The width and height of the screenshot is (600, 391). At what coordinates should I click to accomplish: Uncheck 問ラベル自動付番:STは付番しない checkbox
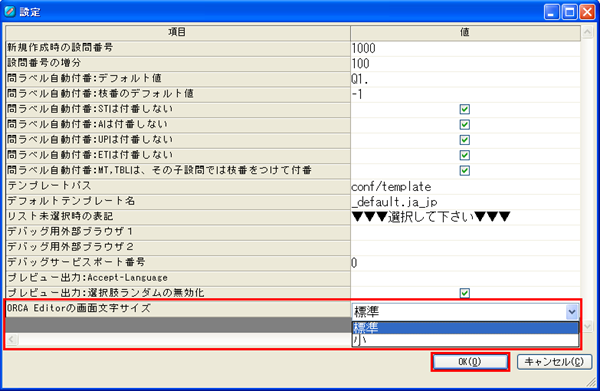click(465, 109)
